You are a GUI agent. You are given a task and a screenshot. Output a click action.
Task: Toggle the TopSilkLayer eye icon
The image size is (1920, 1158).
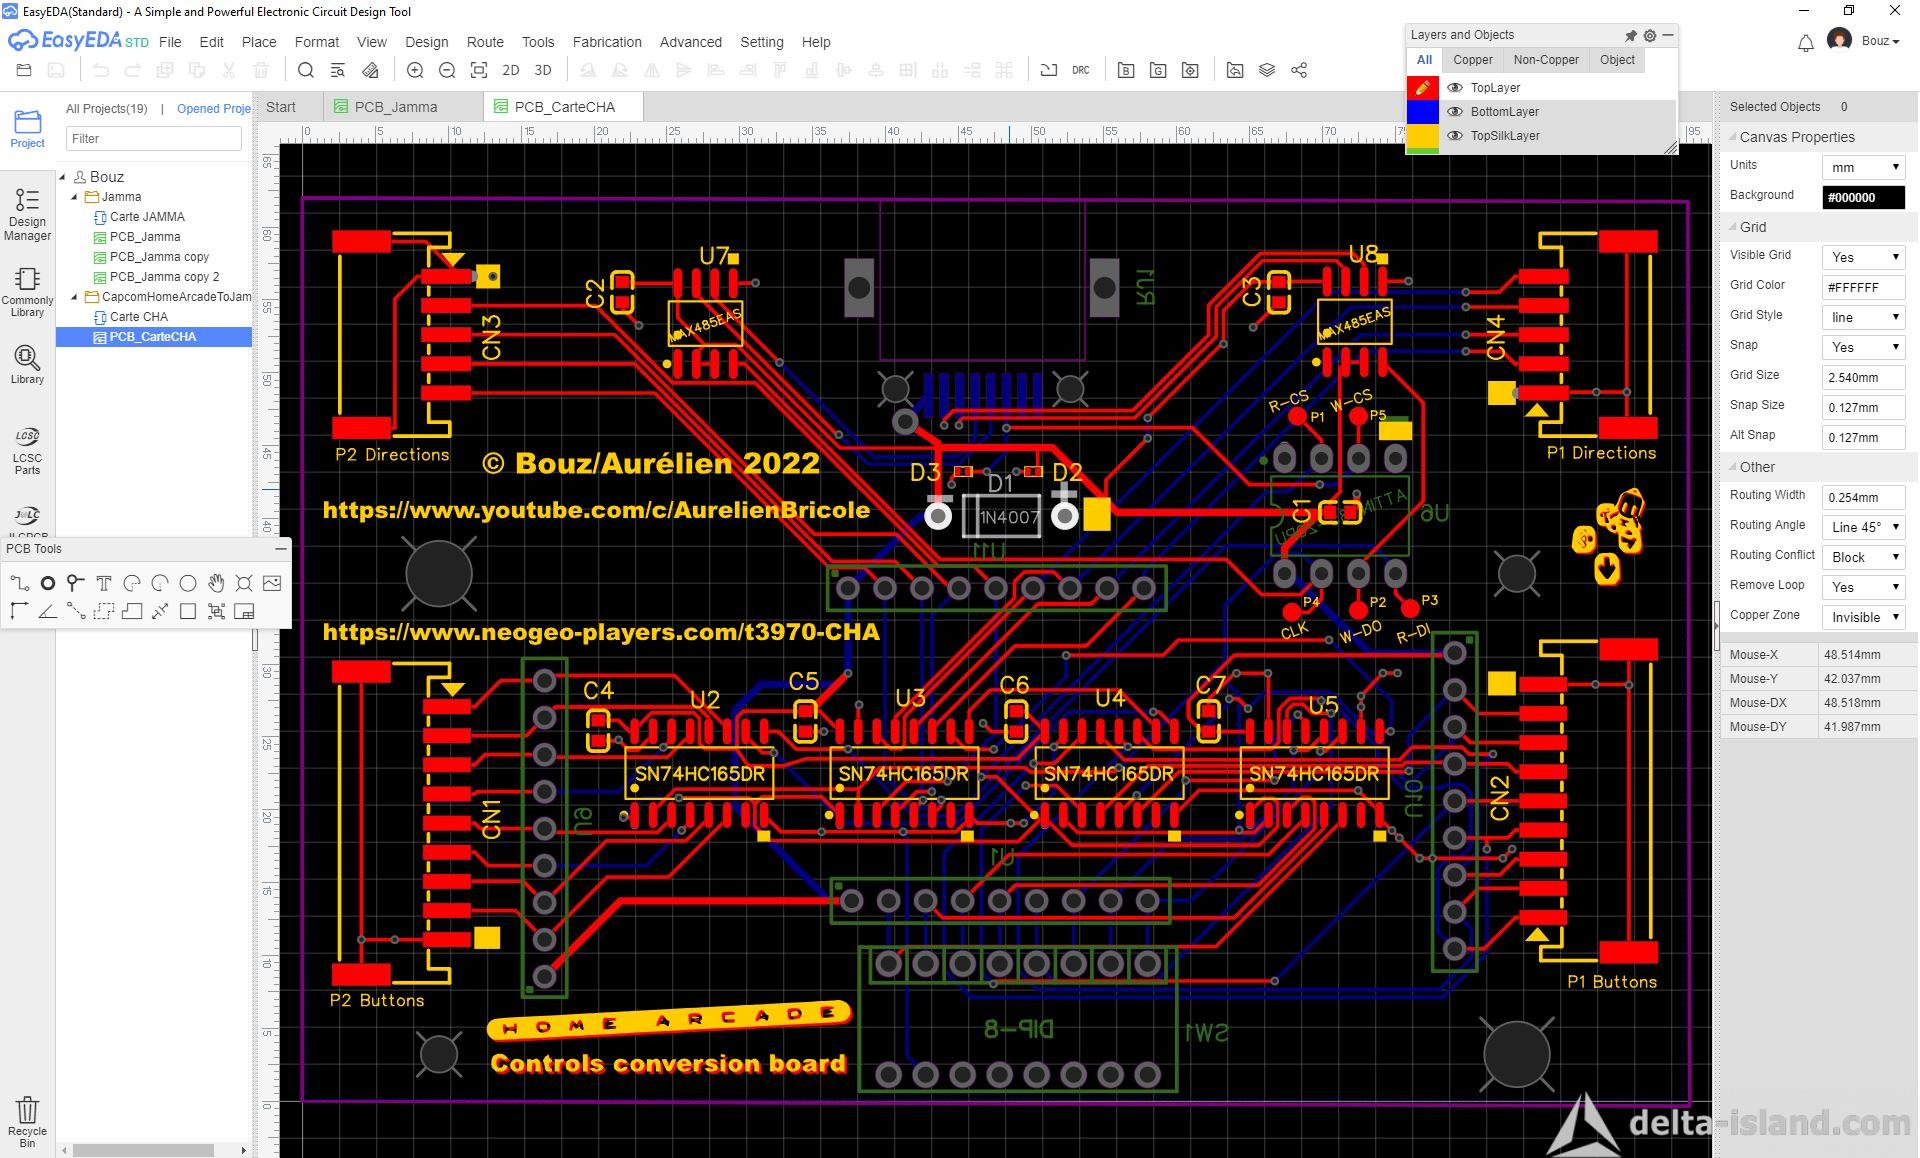click(1455, 136)
